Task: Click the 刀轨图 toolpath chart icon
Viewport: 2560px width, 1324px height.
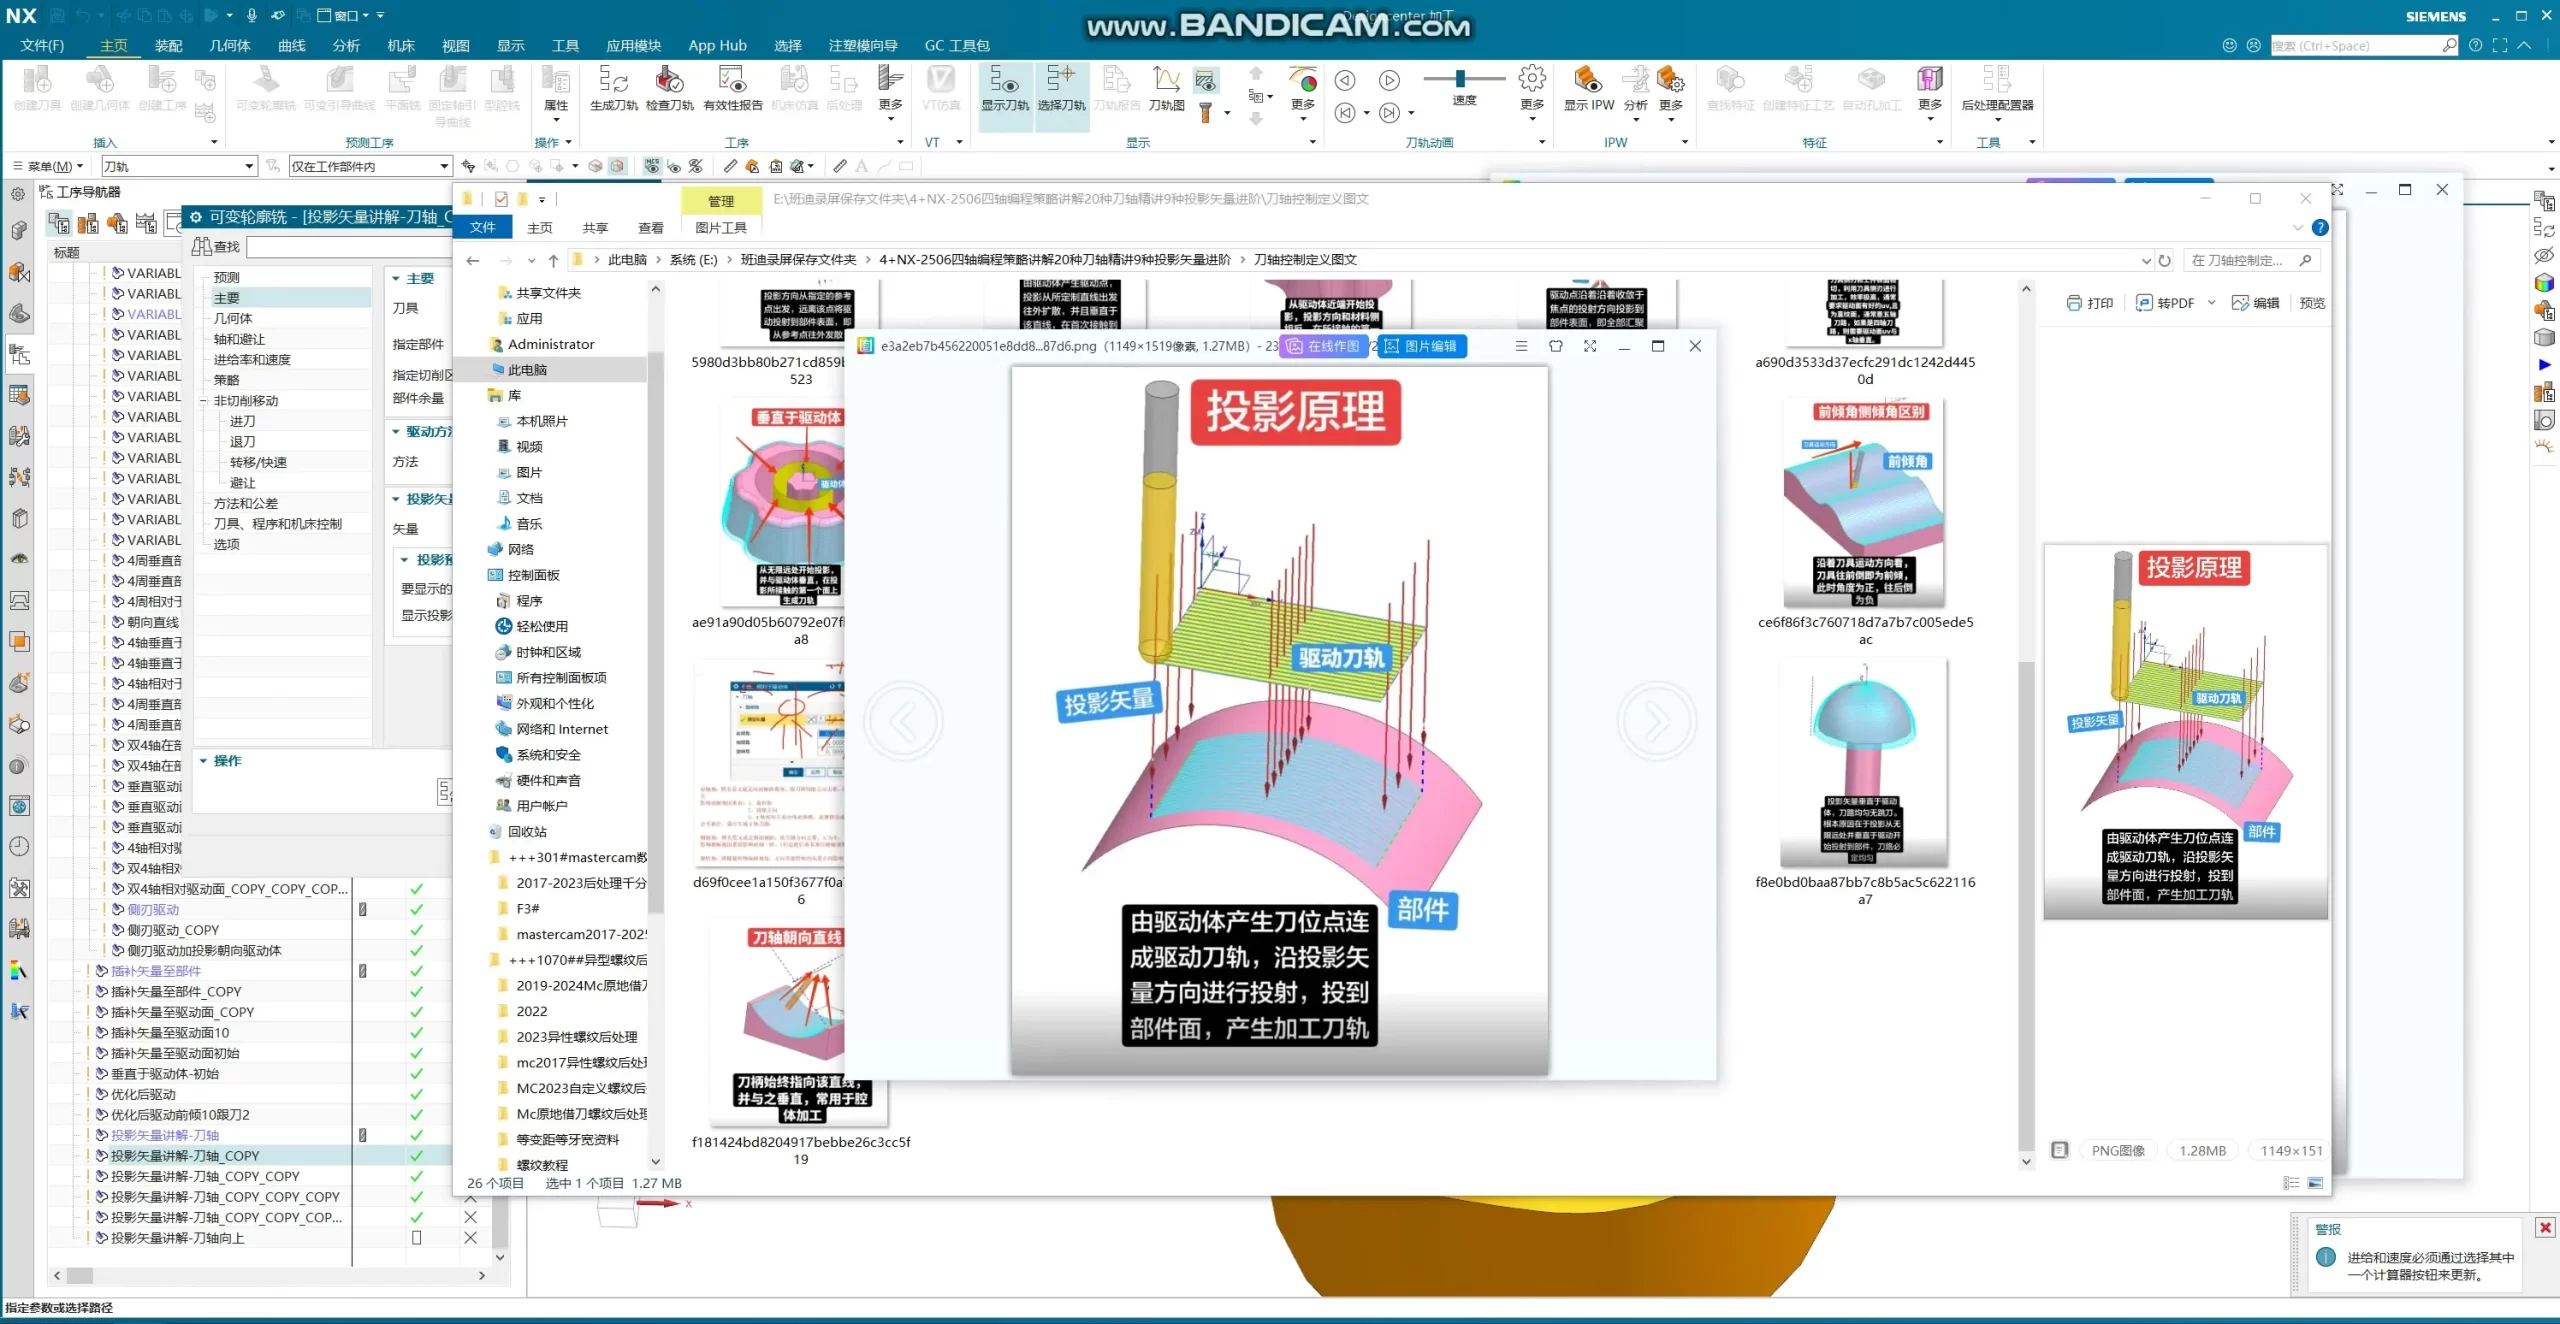Action: (x=1166, y=82)
